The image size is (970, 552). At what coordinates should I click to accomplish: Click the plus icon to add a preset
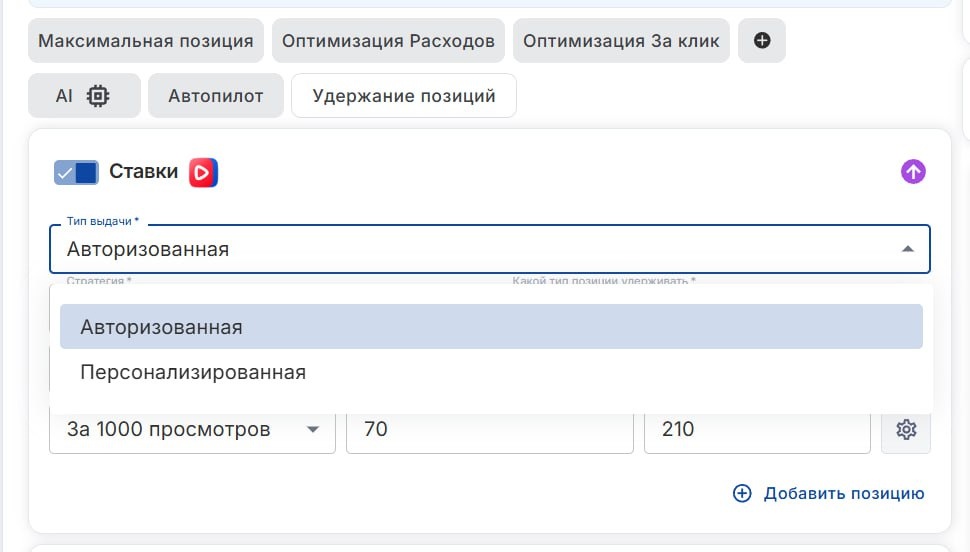[762, 41]
